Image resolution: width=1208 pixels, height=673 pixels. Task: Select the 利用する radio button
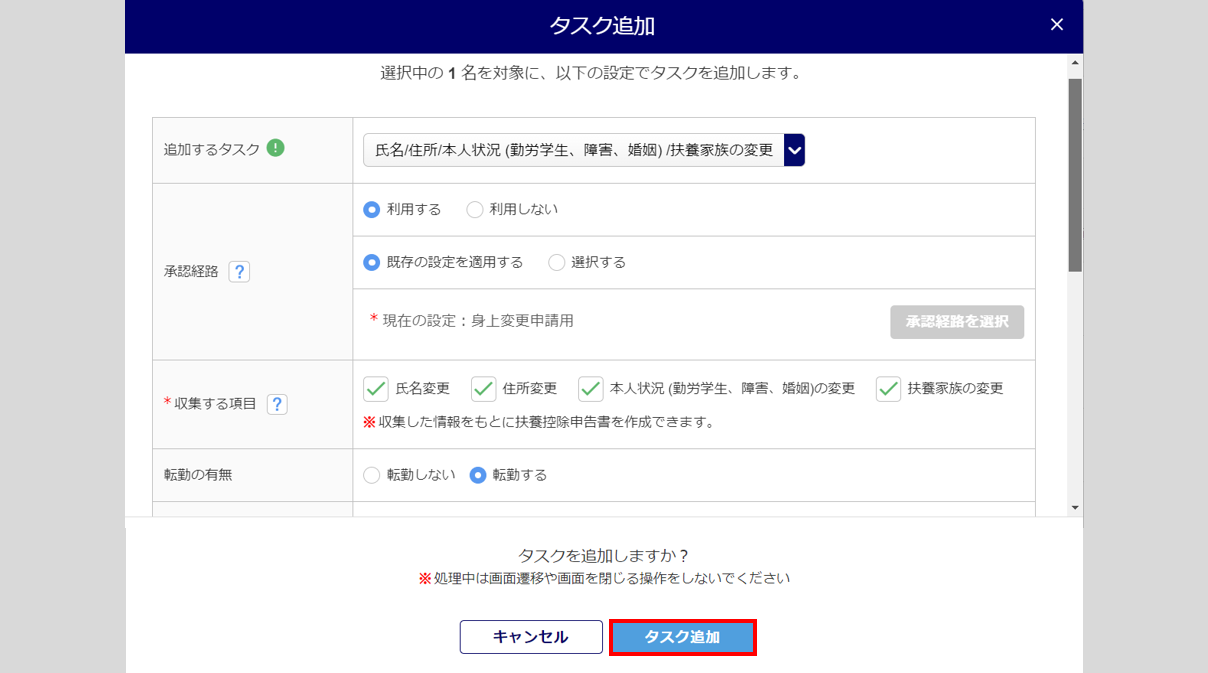[372, 210]
